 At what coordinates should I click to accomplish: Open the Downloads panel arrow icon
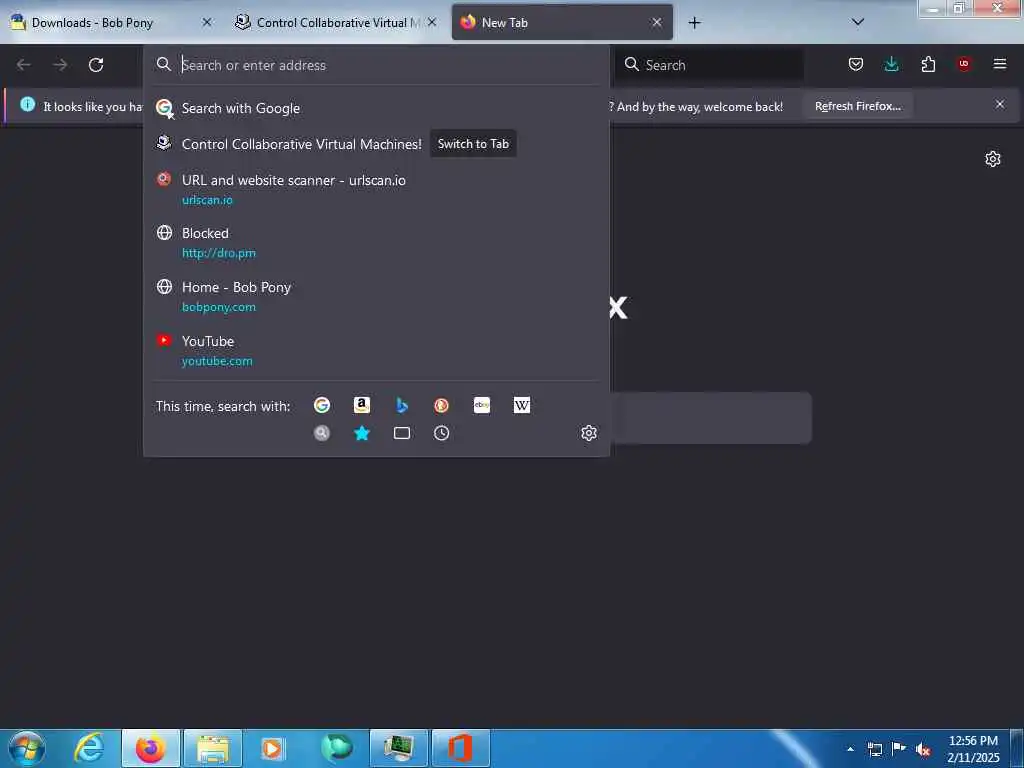891,64
